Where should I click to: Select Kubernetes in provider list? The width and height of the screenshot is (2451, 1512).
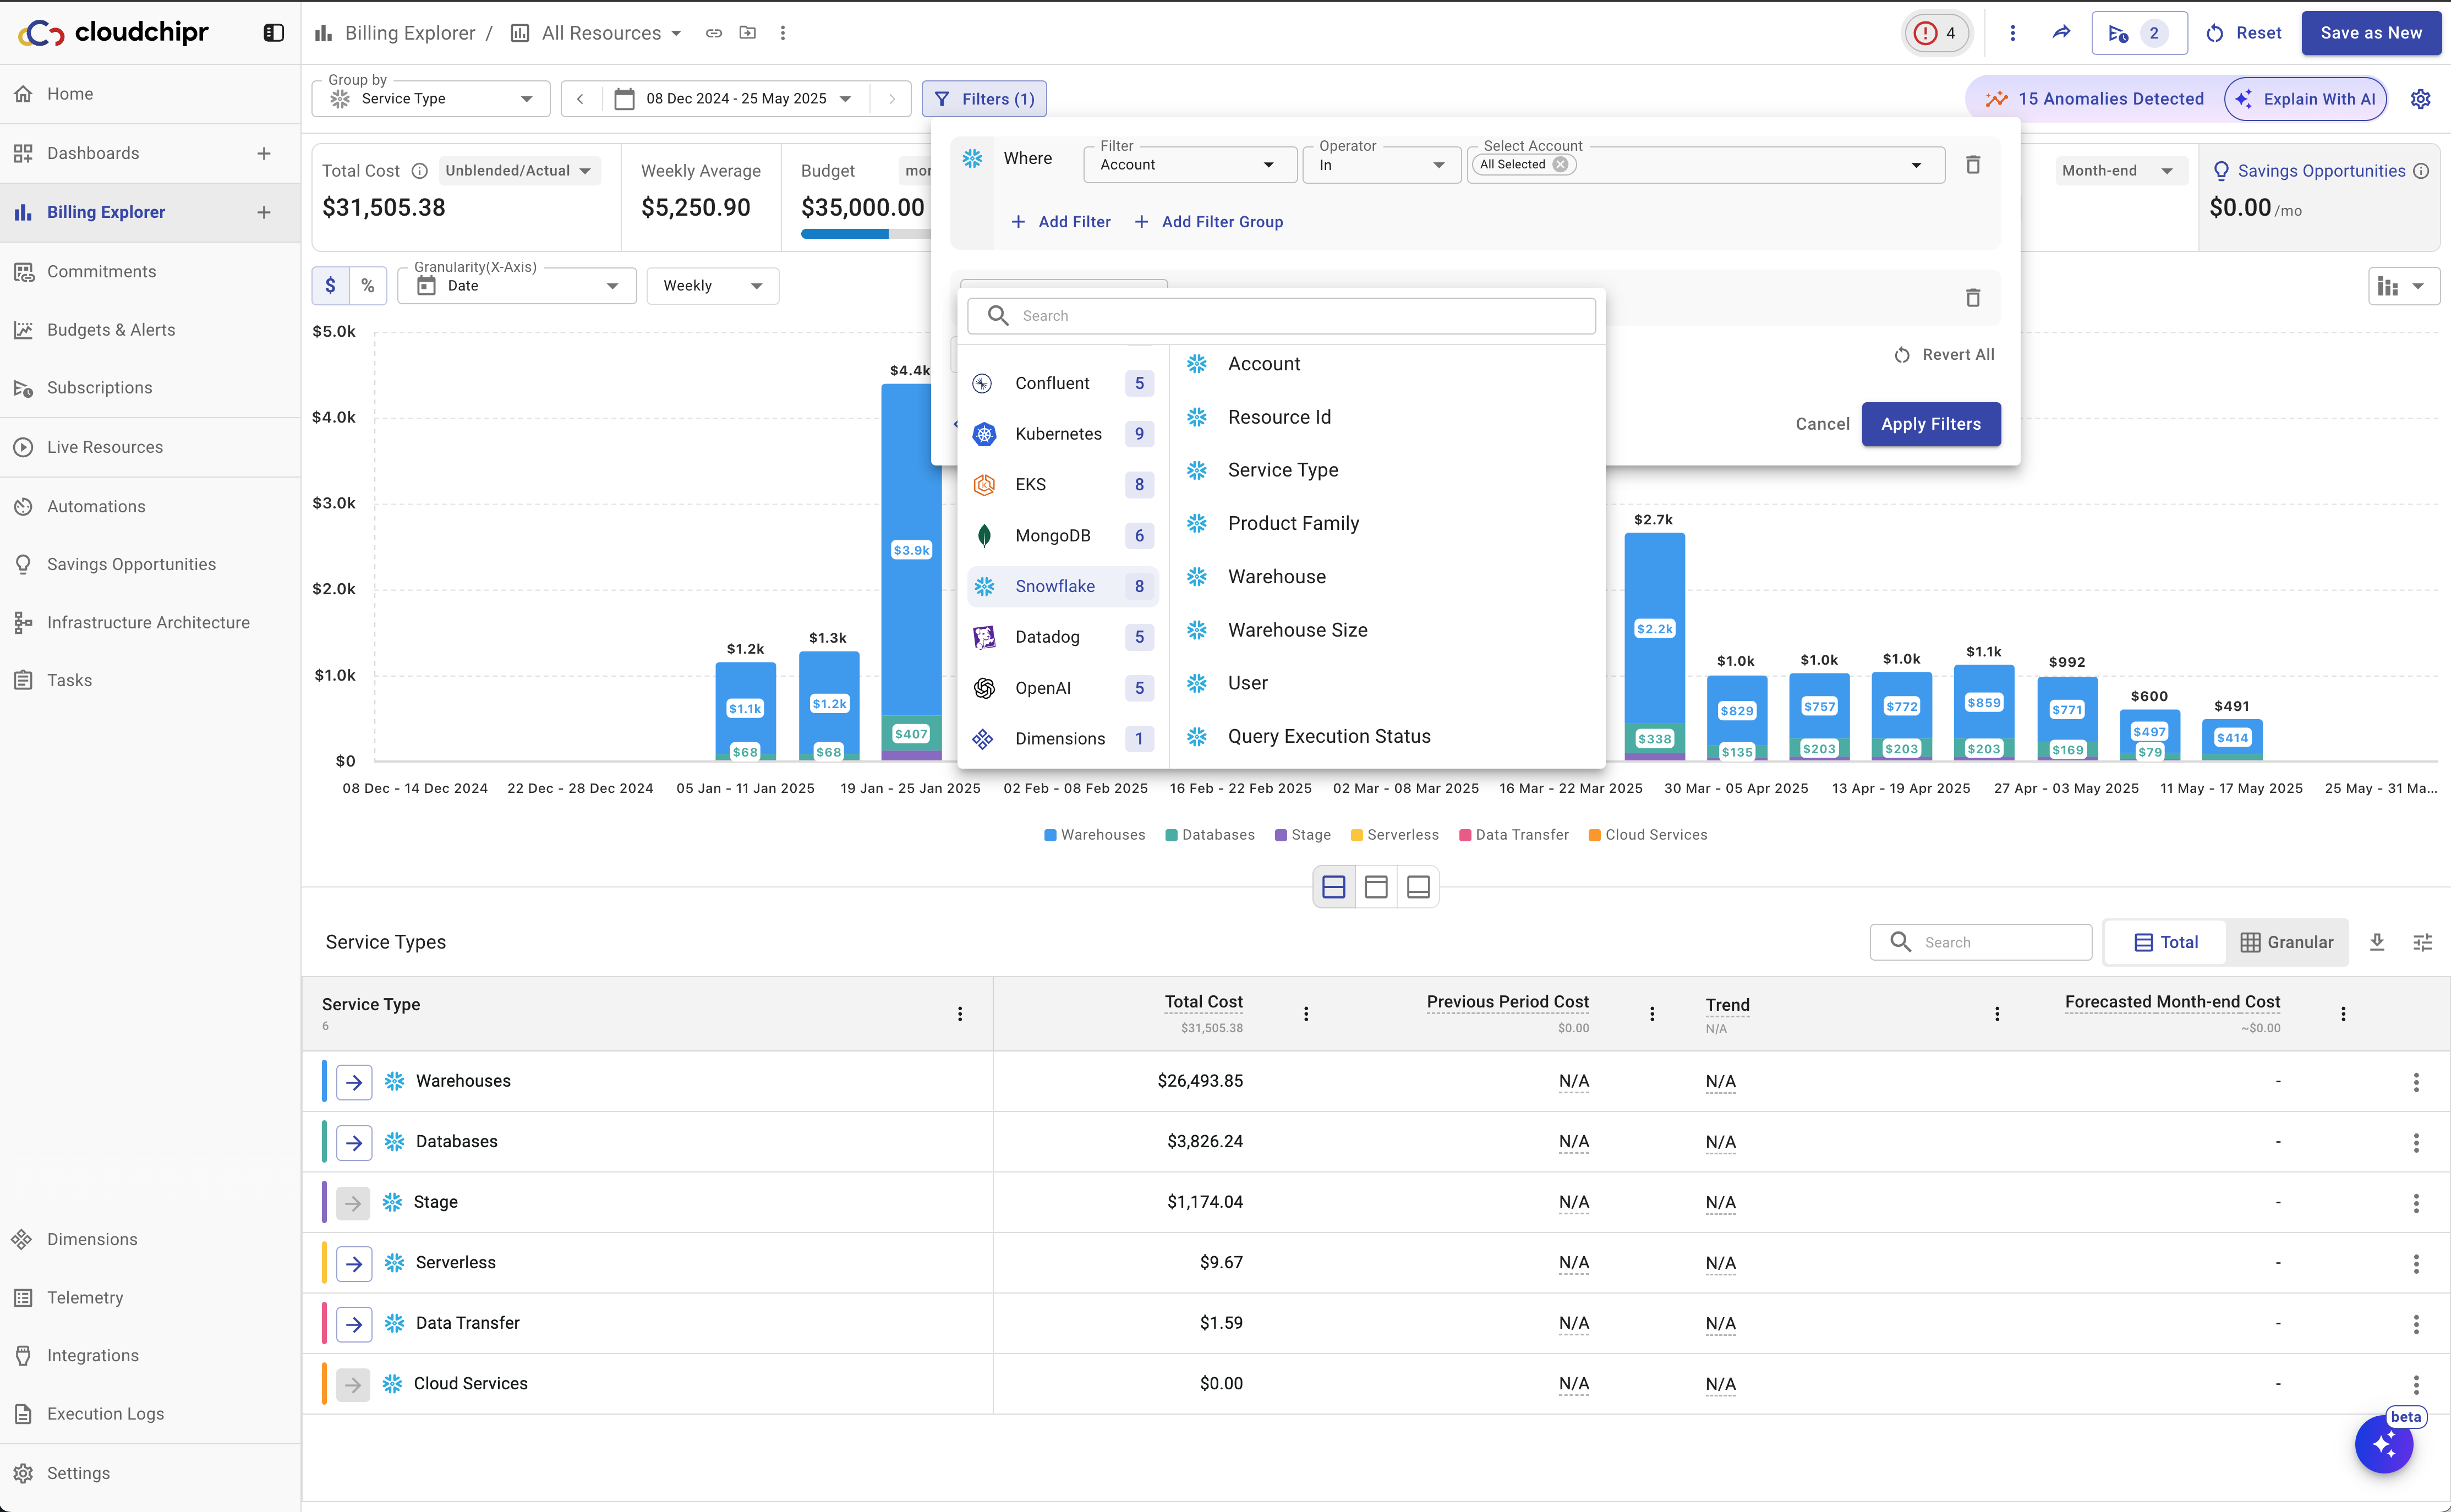[x=1058, y=434]
